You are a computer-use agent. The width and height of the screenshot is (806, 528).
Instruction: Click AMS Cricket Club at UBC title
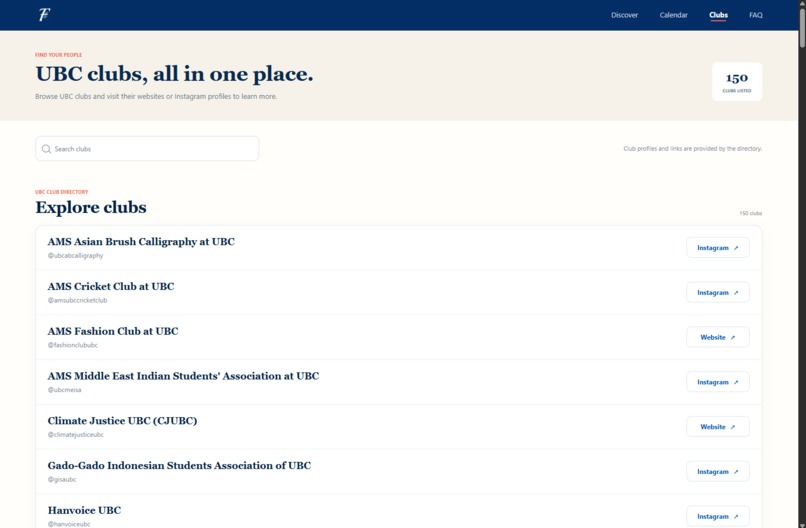(x=111, y=286)
